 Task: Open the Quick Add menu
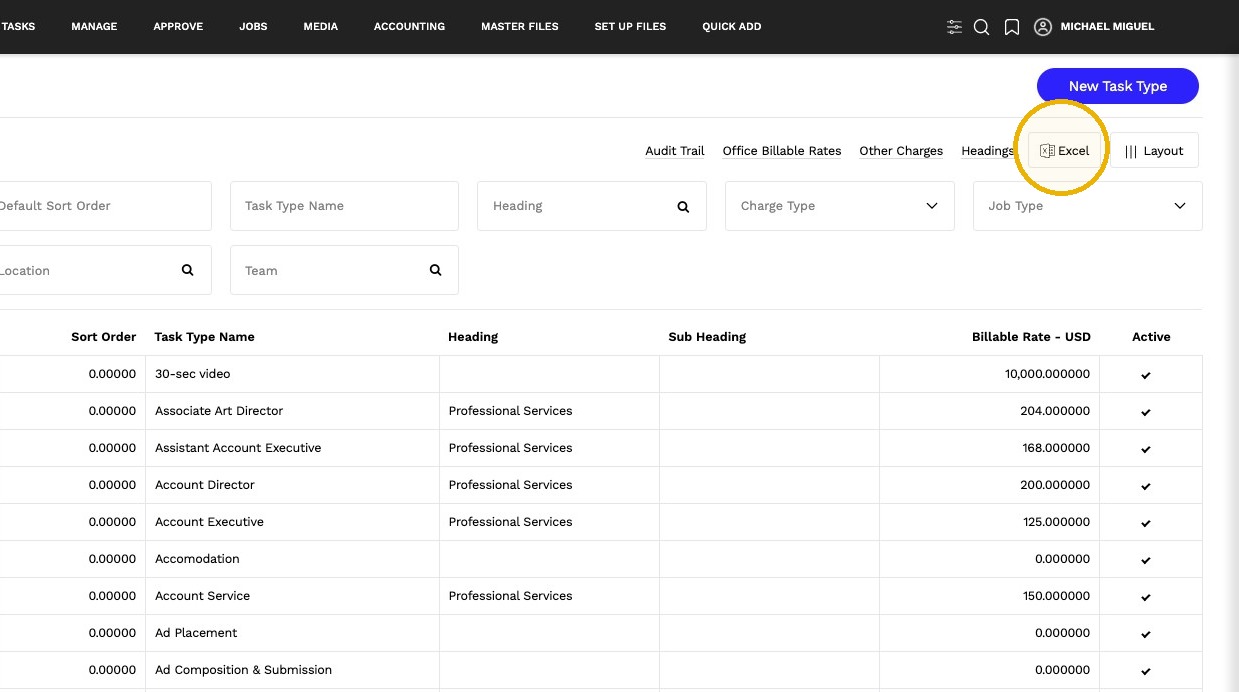(731, 27)
